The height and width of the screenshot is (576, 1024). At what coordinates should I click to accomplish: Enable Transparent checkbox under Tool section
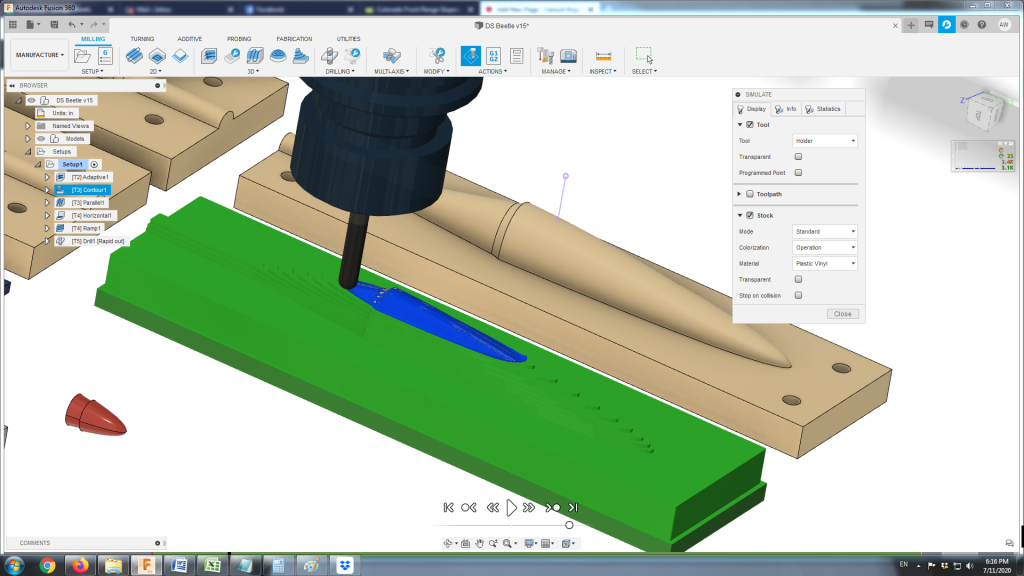(x=798, y=157)
